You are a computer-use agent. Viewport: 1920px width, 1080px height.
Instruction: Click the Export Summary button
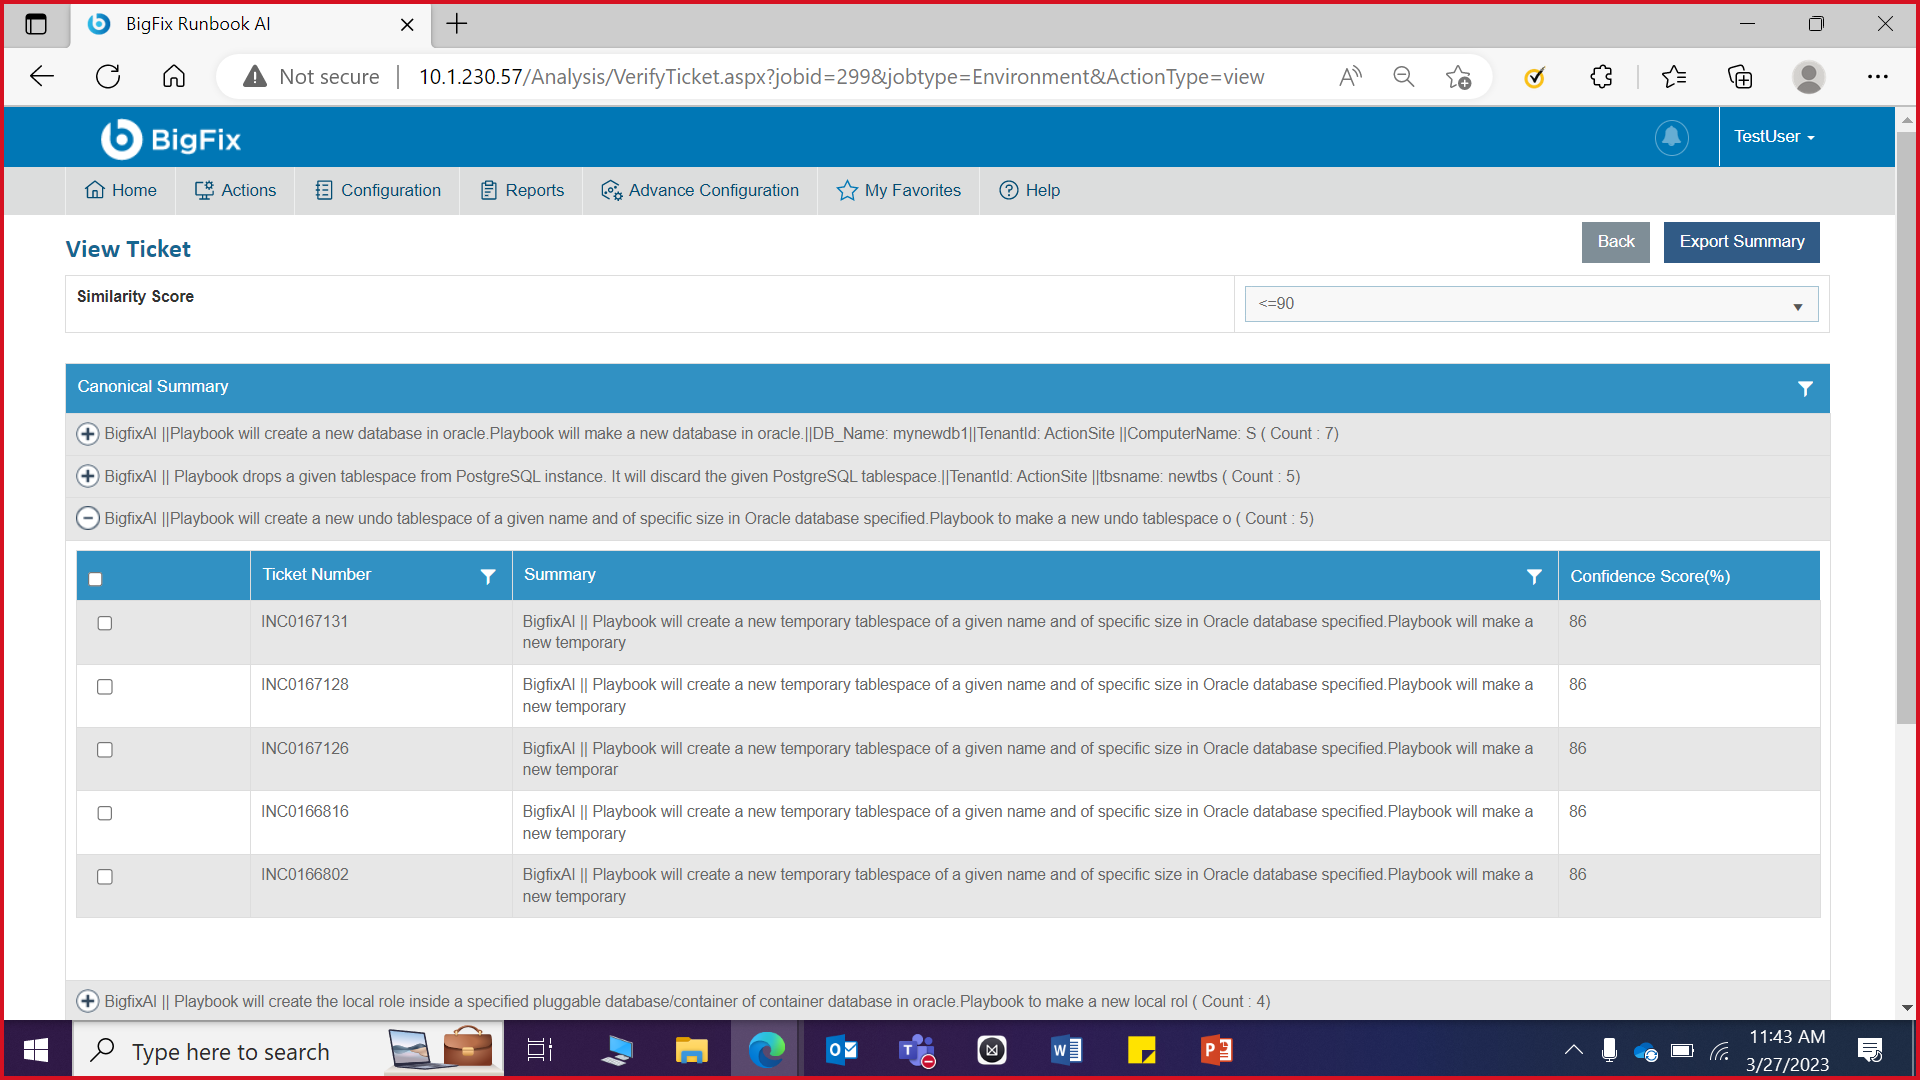coord(1741,242)
